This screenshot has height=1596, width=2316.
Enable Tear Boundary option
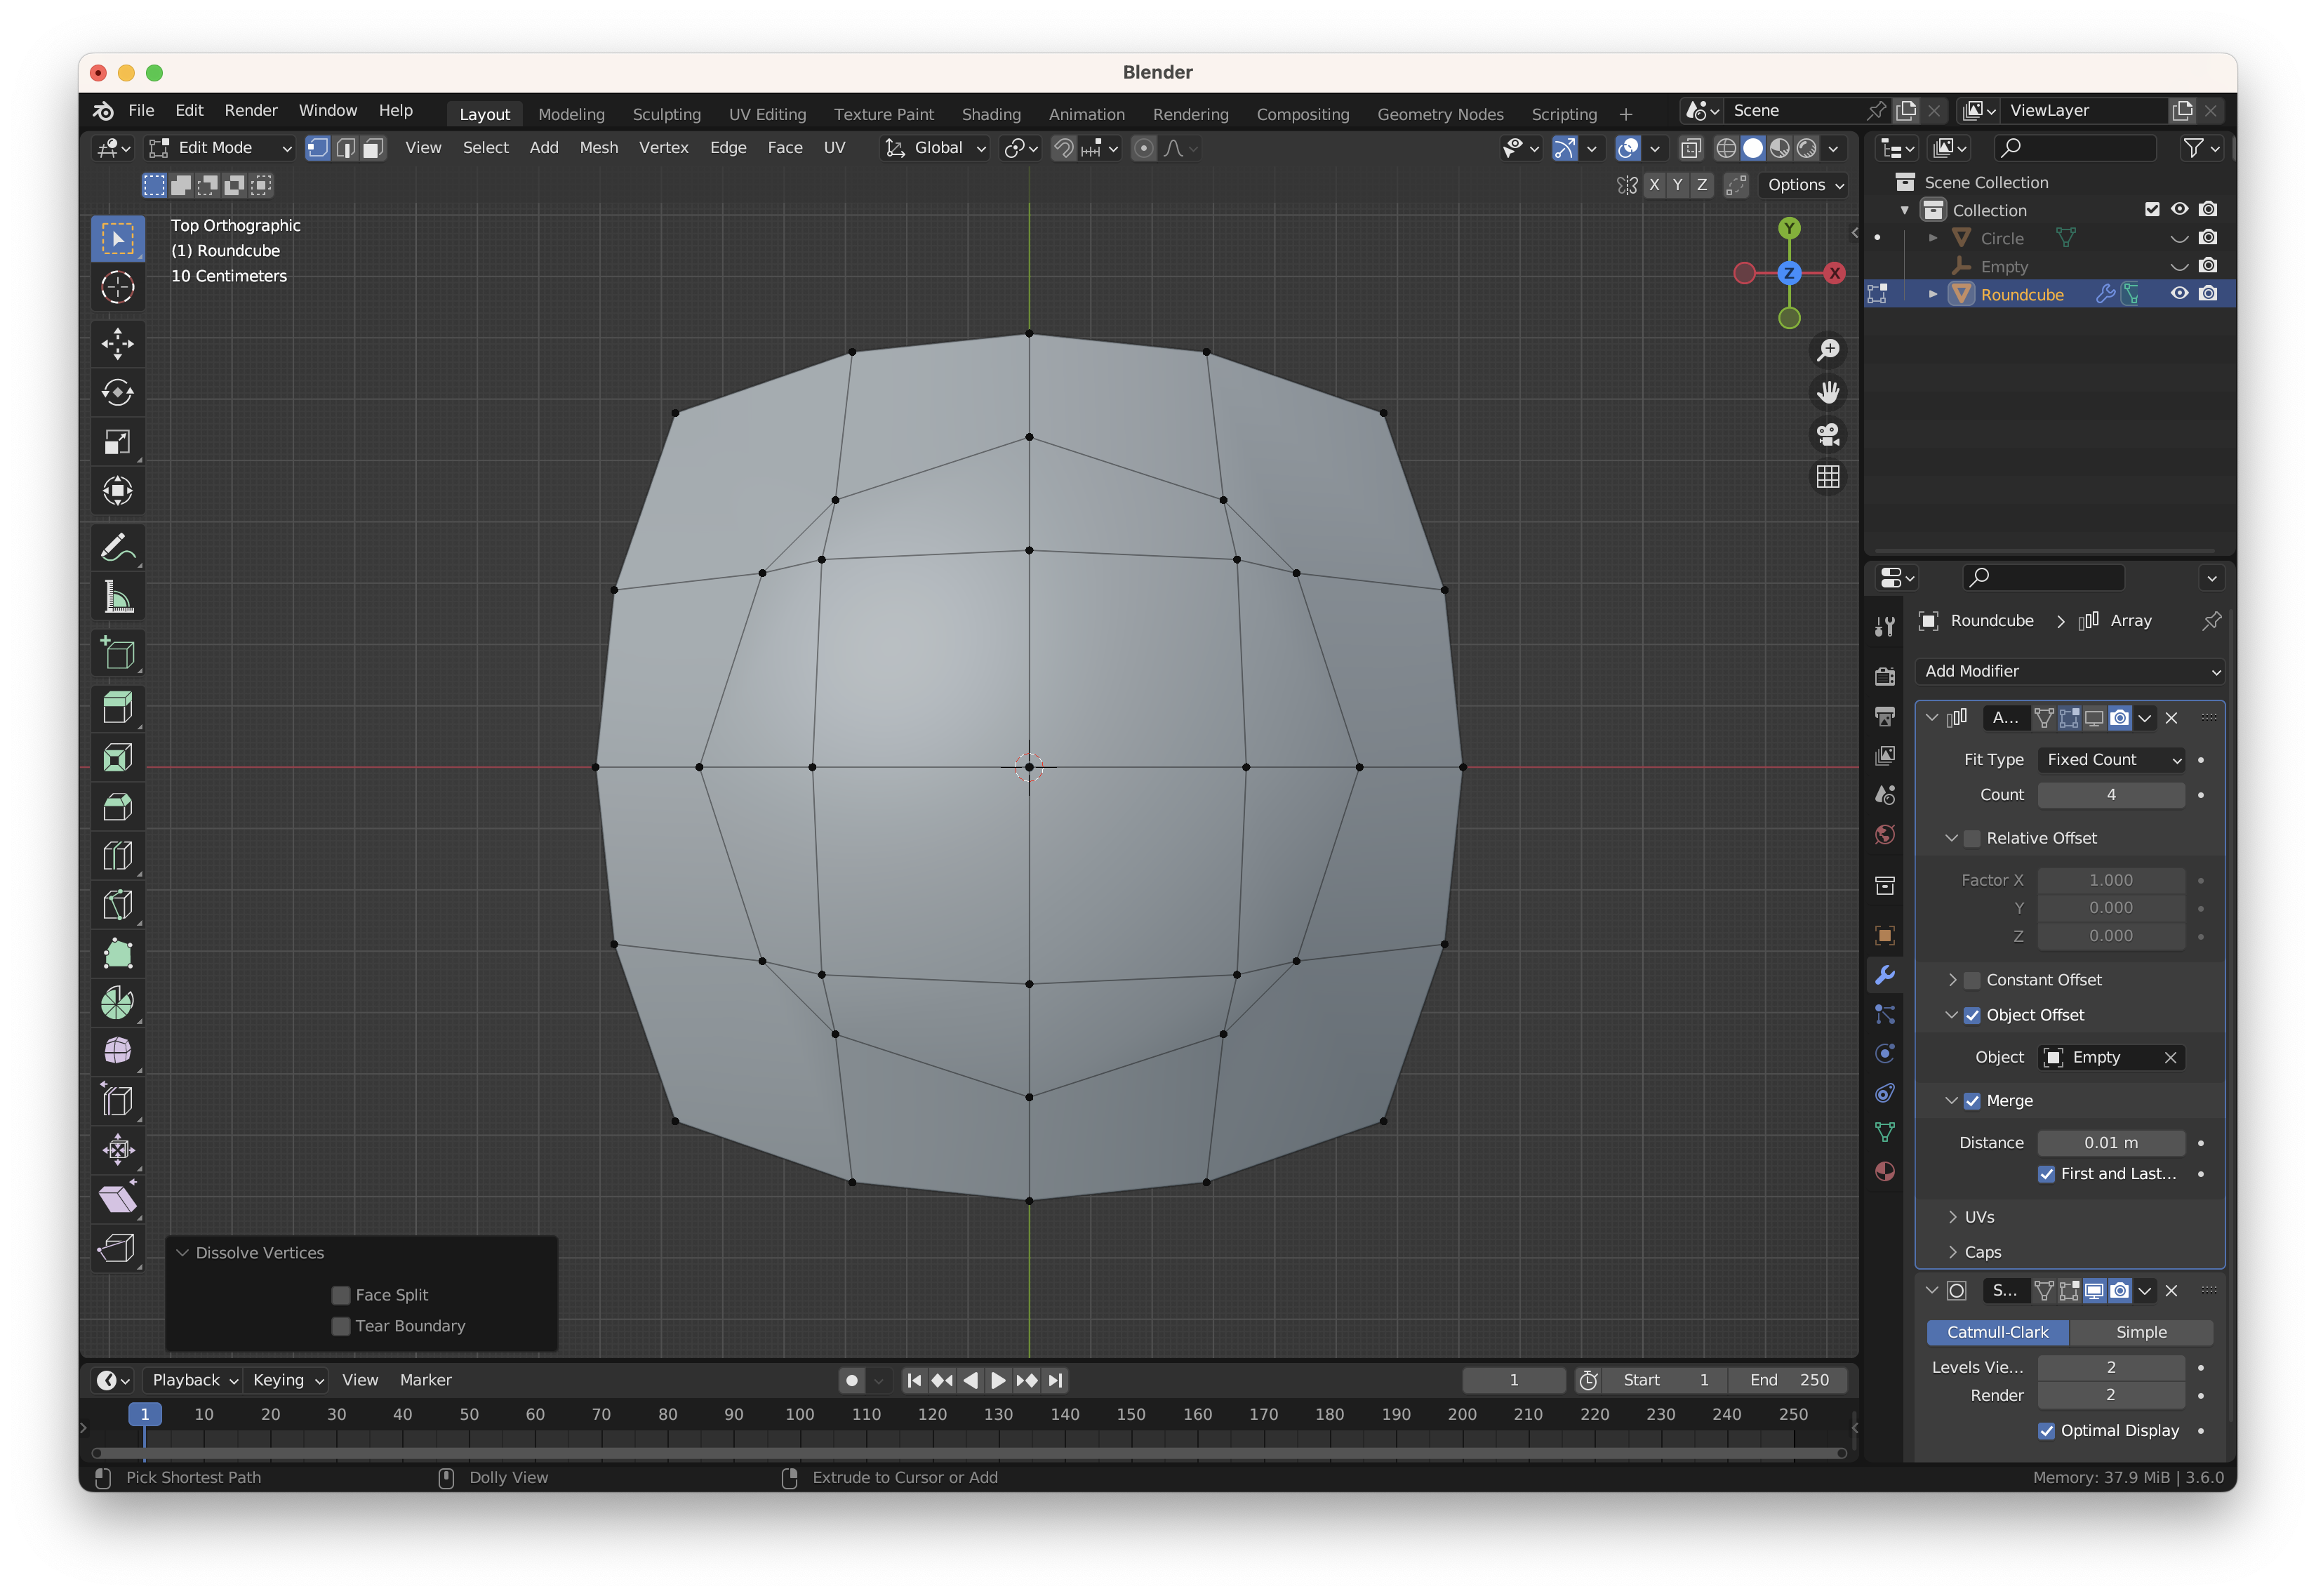[341, 1326]
